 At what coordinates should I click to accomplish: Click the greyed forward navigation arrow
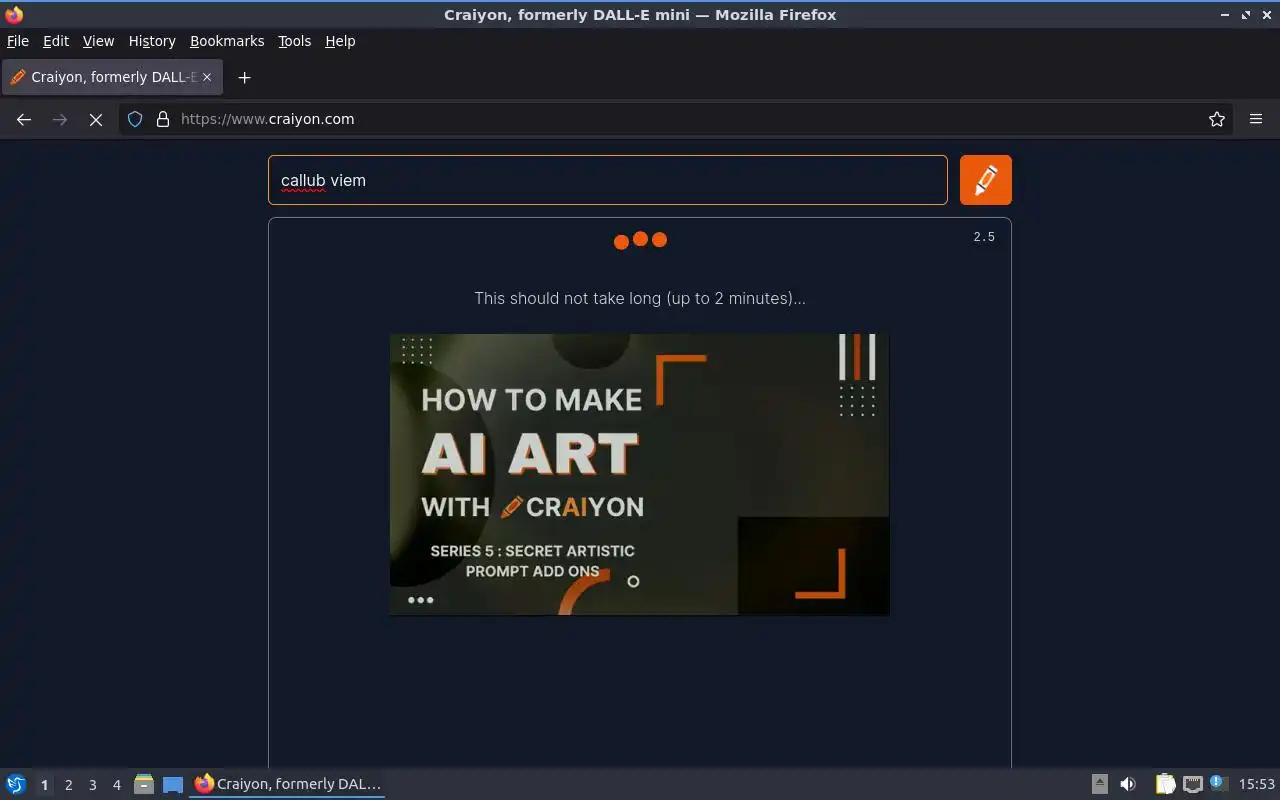coord(60,119)
